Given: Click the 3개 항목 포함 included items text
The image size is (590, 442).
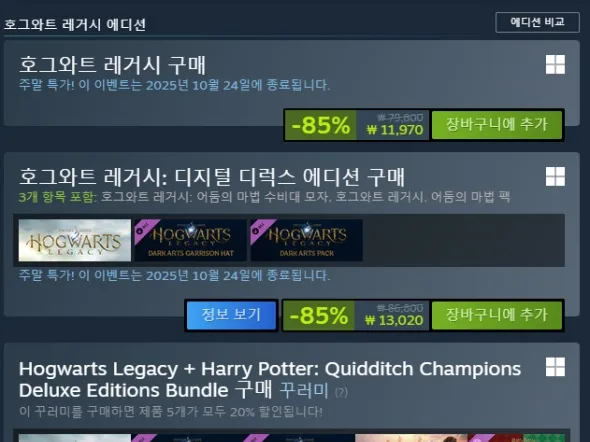Looking at the screenshot, I should [58, 197].
